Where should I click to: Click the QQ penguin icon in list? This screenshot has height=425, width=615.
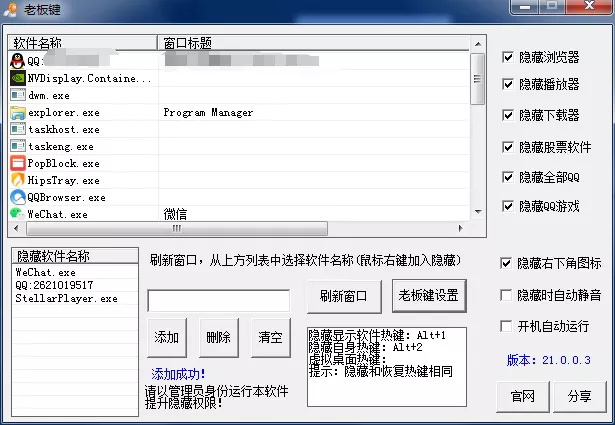coord(17,61)
